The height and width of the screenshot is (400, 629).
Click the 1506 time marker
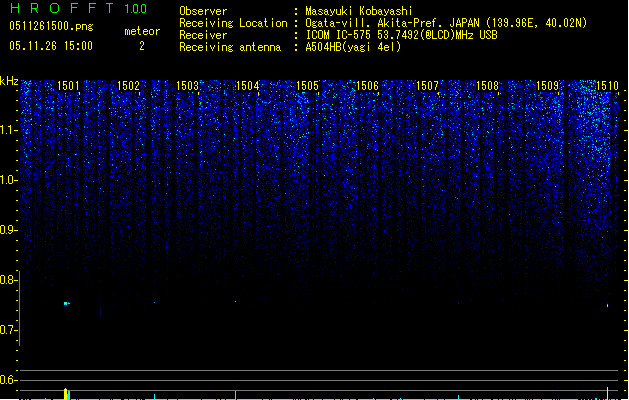click(367, 86)
